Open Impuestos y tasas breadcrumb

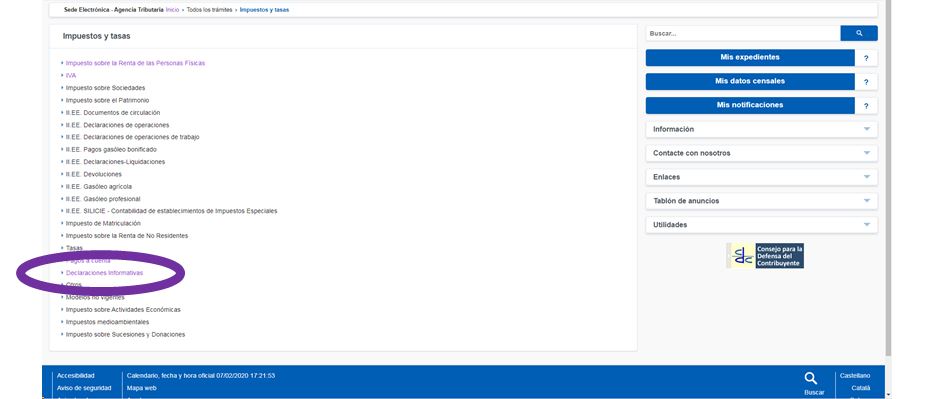(x=264, y=10)
